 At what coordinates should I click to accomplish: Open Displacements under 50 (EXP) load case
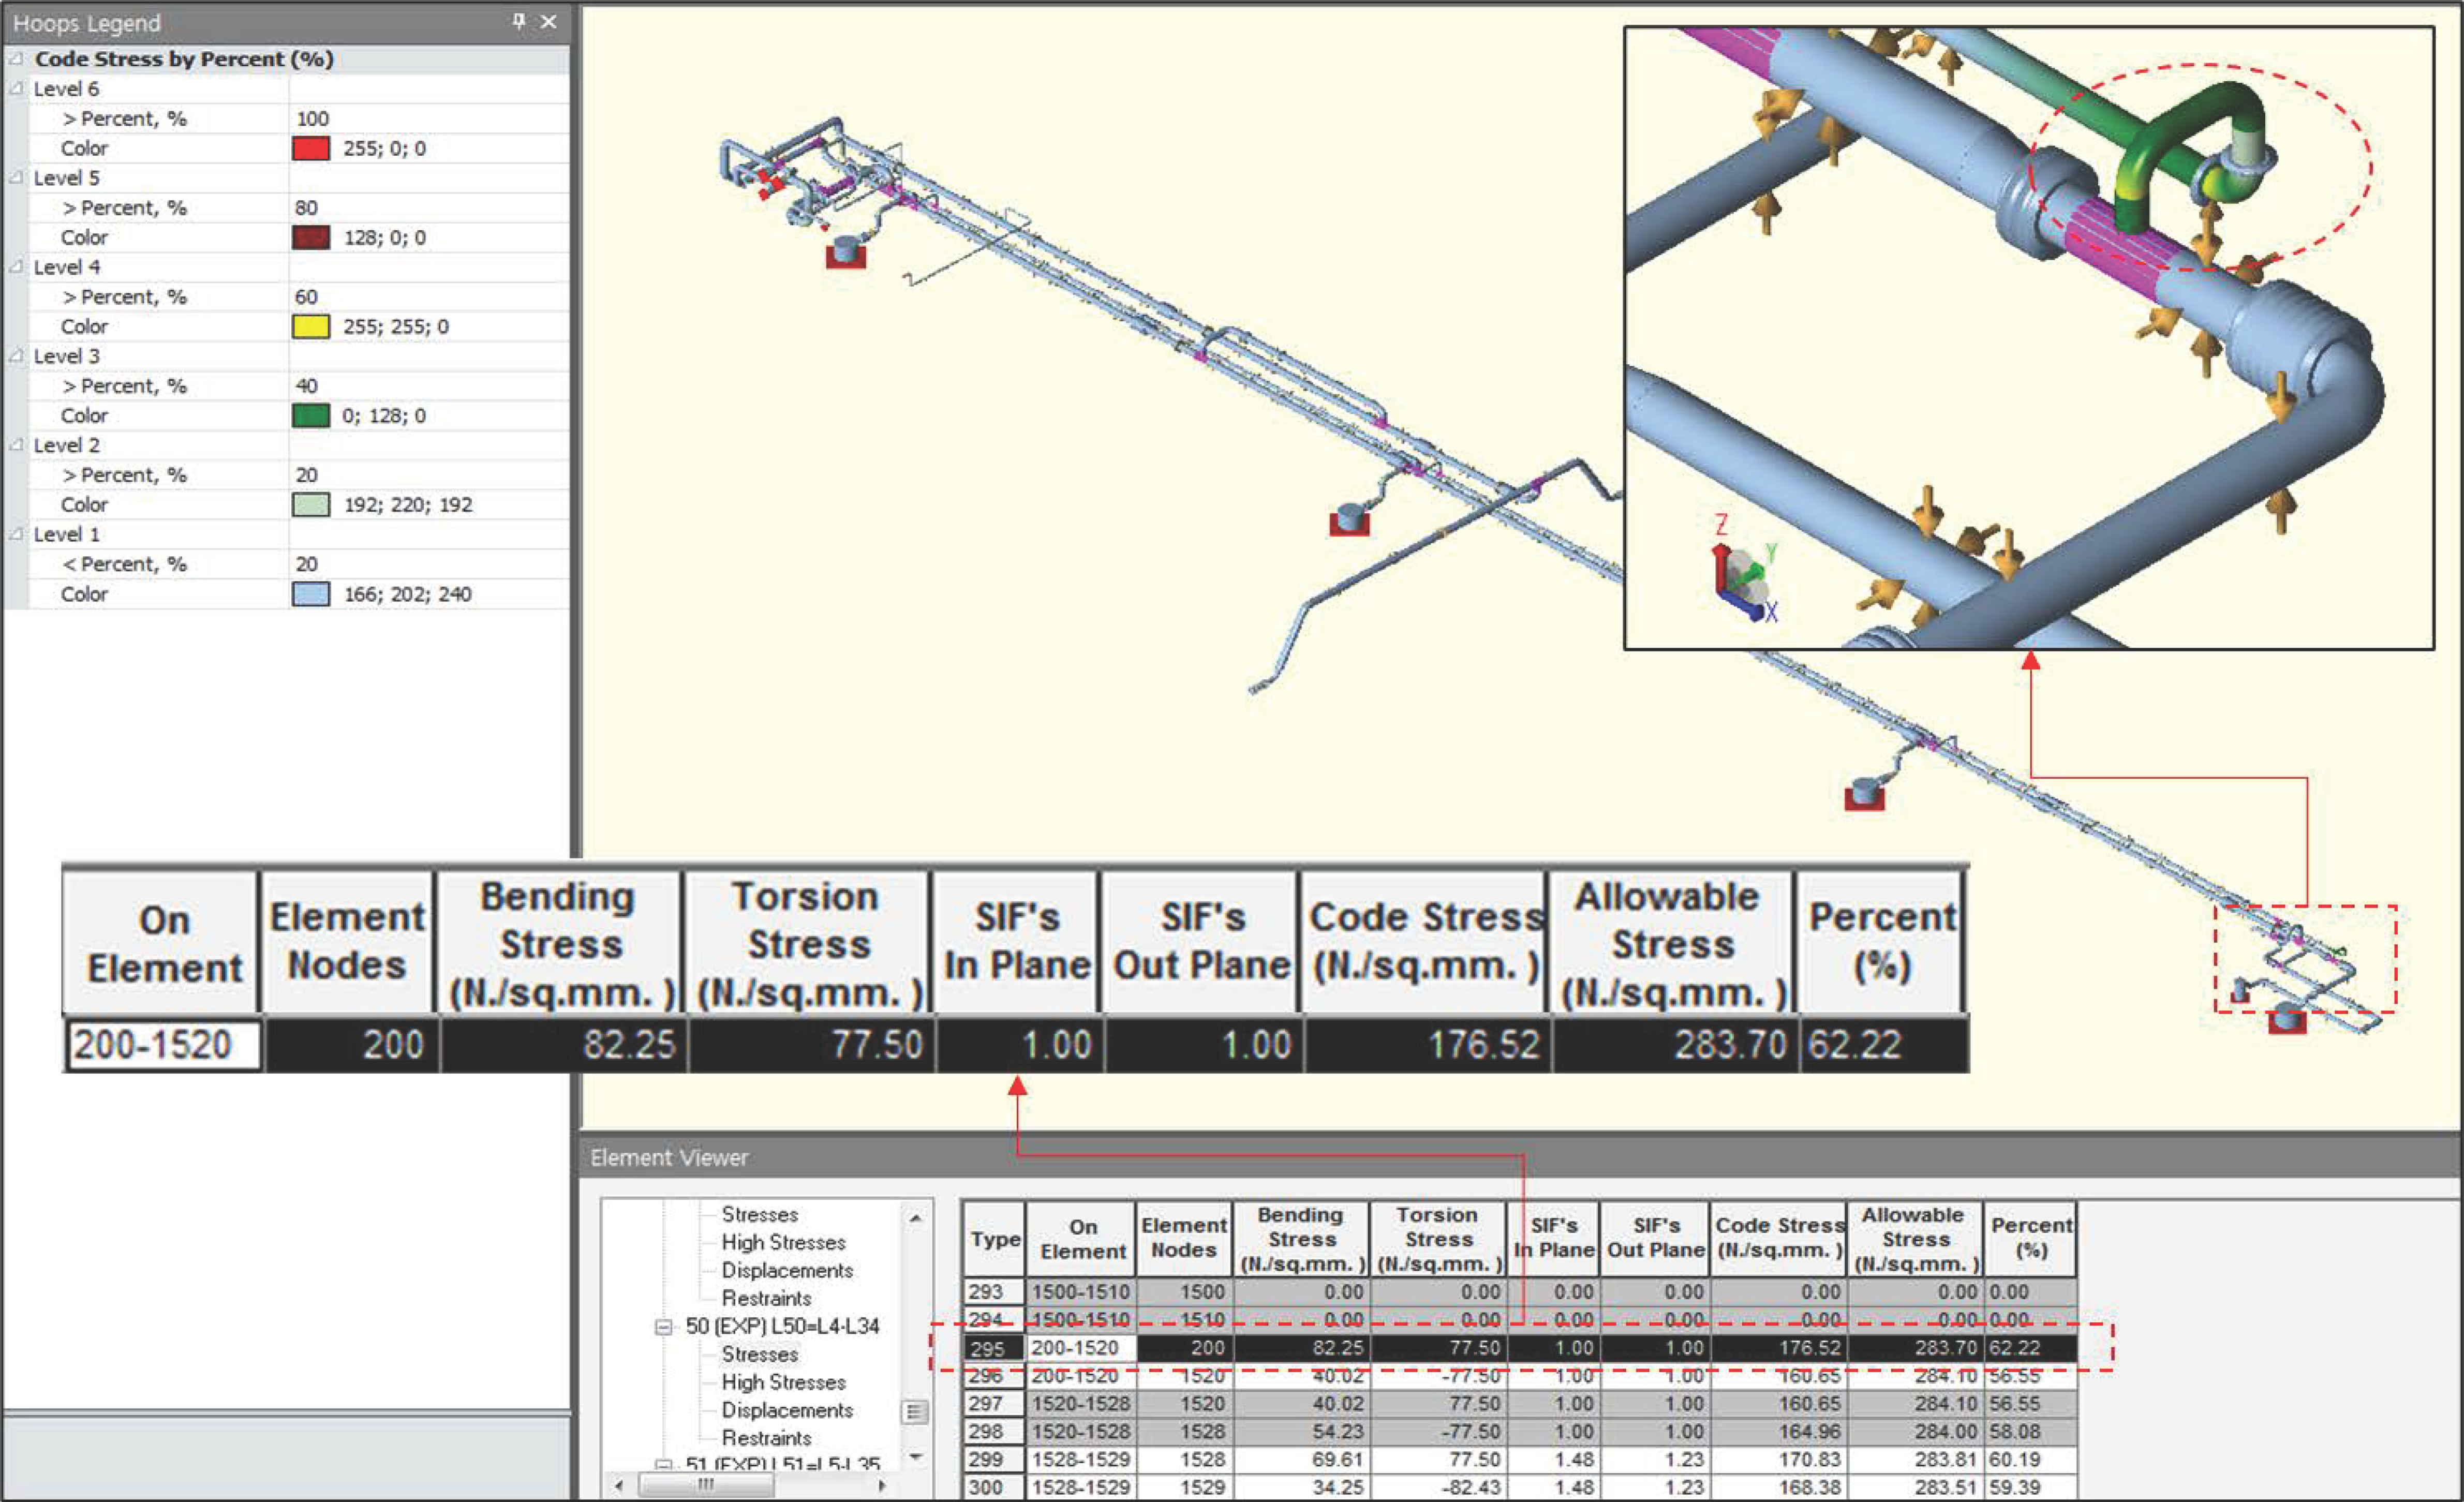tap(787, 1410)
